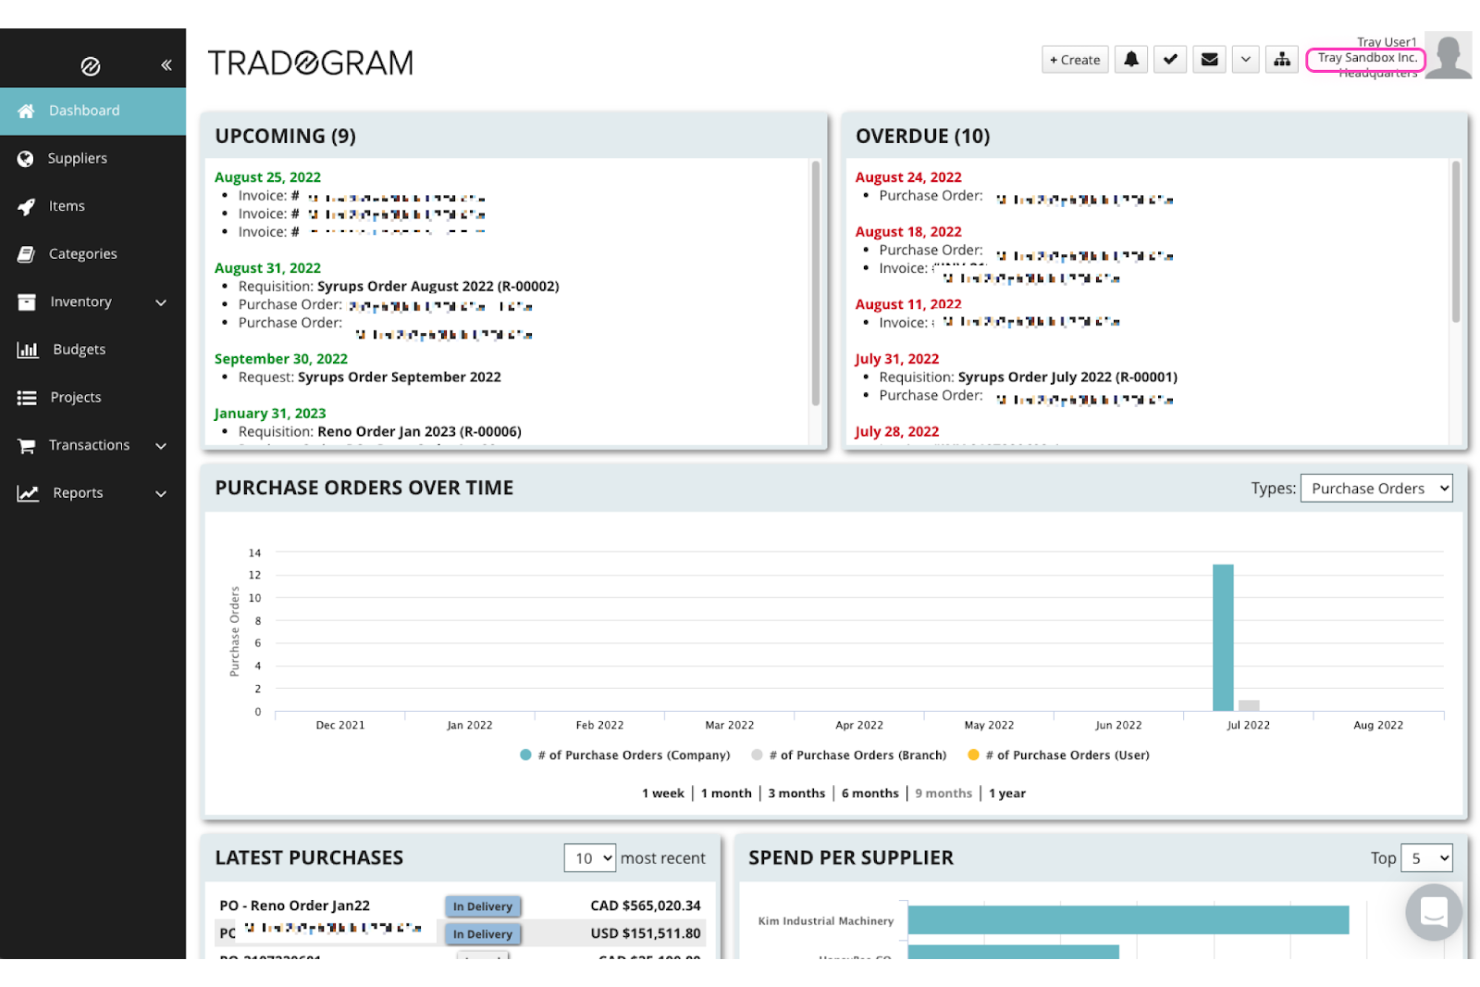Open Syrups Order September 2022 request

coord(399,378)
